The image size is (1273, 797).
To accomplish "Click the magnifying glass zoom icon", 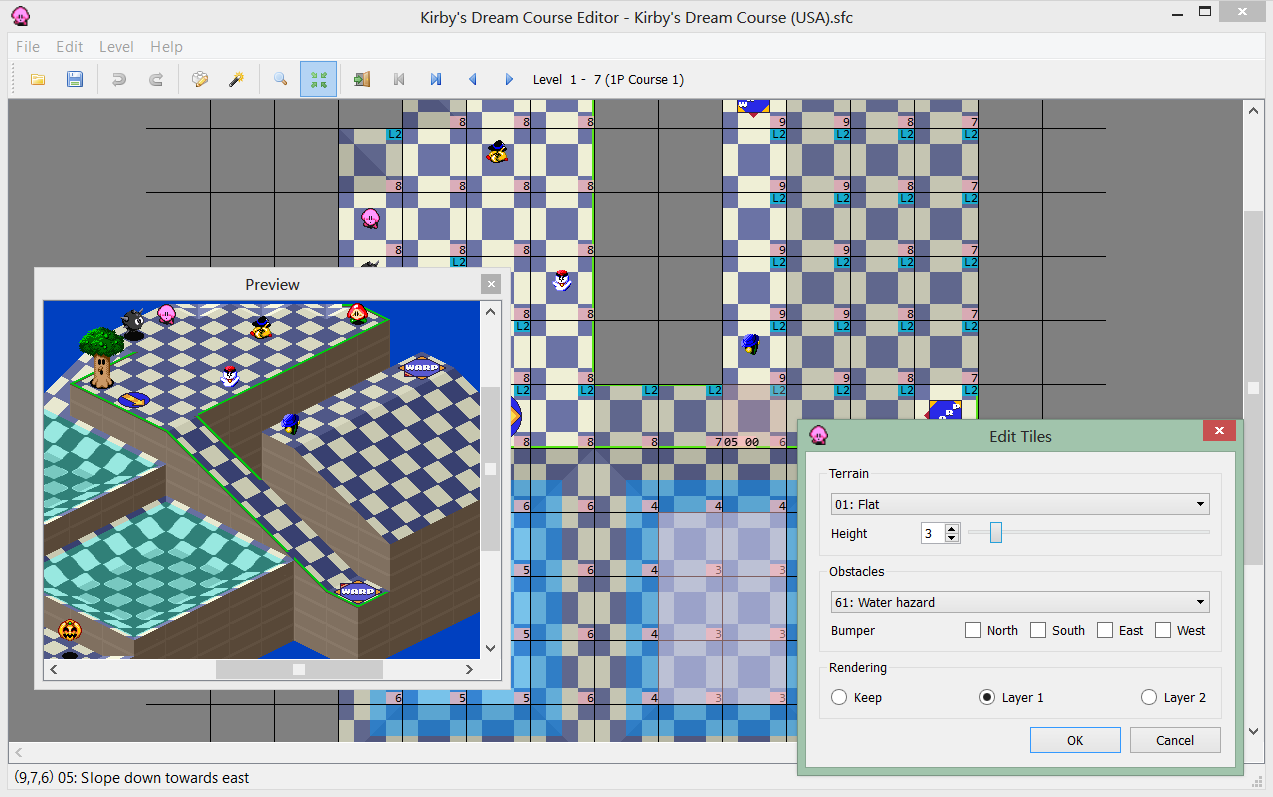I will (x=281, y=79).
